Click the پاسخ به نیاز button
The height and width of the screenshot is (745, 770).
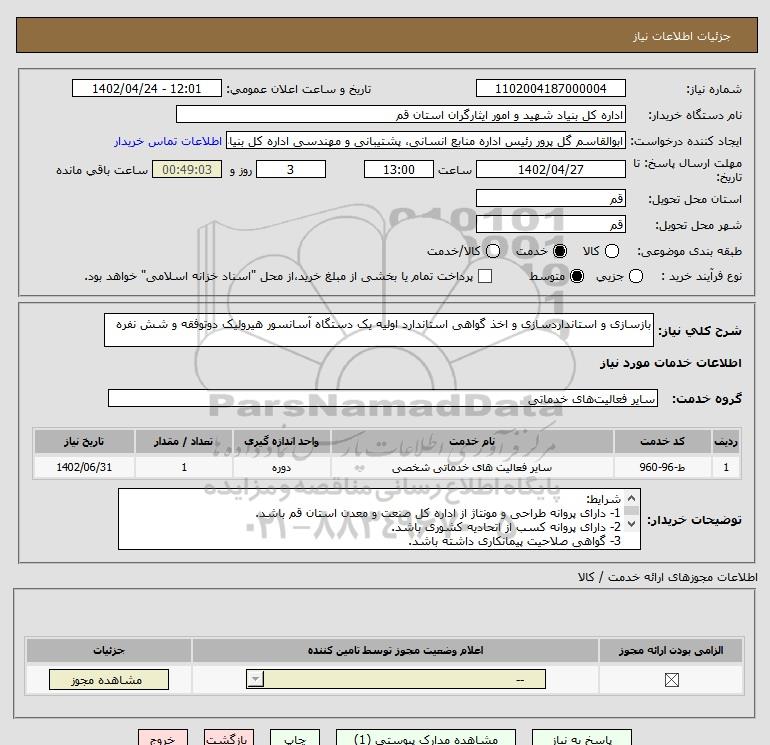click(x=582, y=738)
